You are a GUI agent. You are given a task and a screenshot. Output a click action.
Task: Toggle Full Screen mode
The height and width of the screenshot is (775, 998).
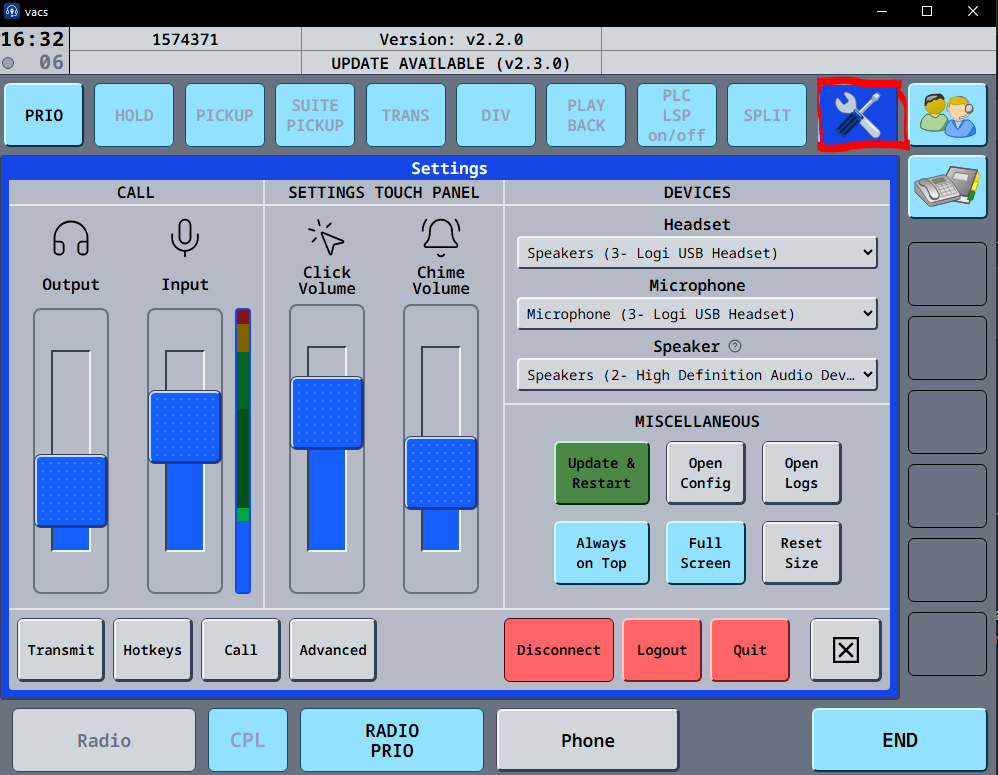(705, 553)
